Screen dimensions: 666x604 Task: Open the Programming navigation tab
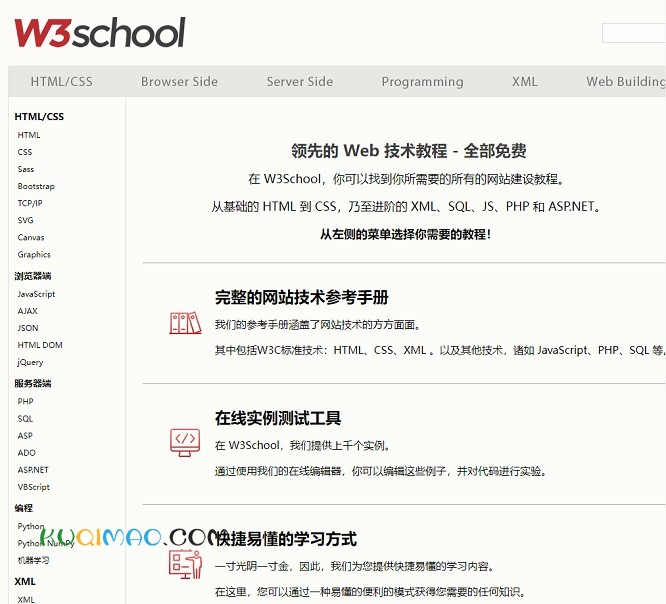pos(423,82)
